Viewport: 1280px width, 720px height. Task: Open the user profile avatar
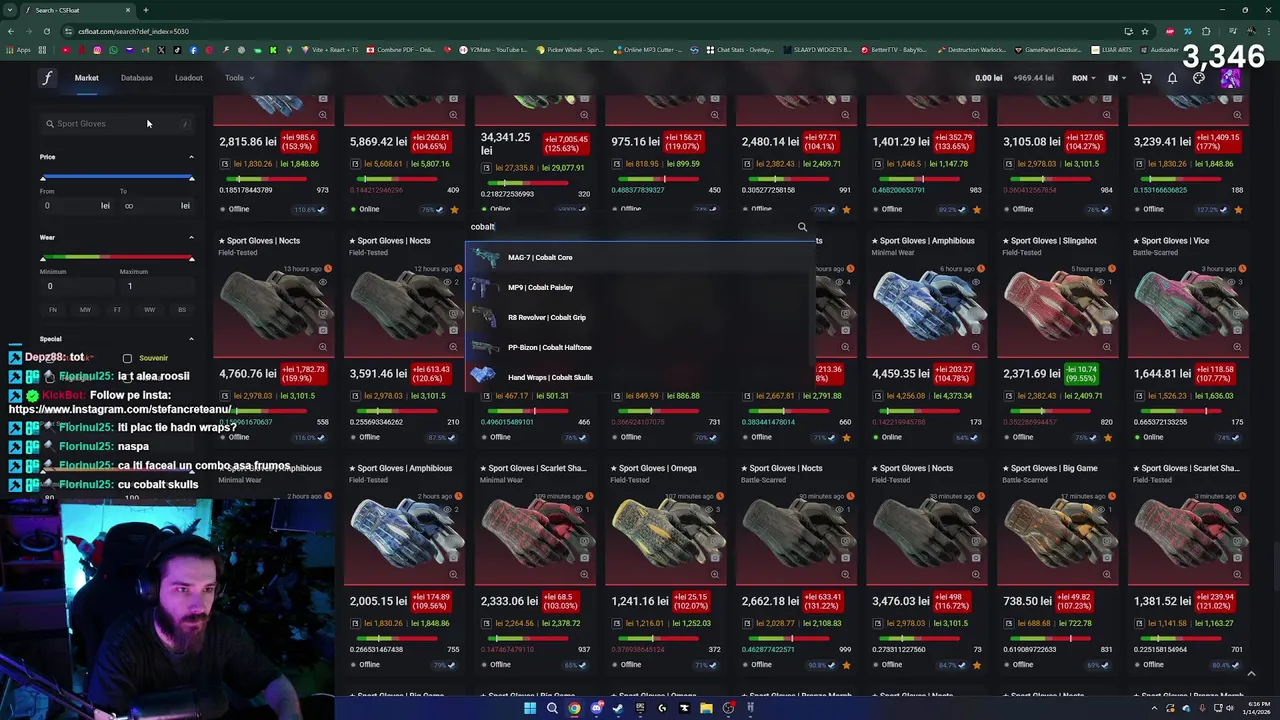pyautogui.click(x=1230, y=78)
